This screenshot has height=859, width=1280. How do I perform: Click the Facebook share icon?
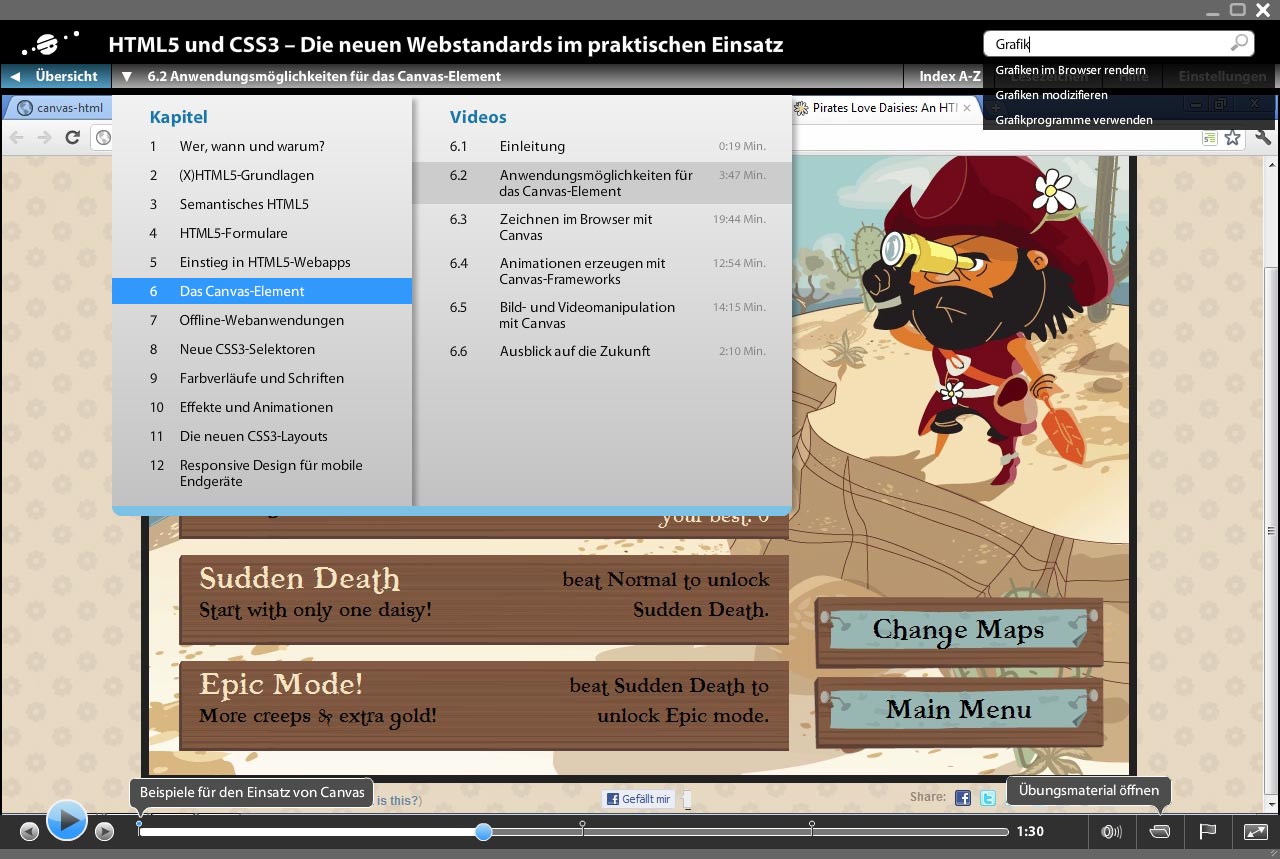(x=962, y=798)
